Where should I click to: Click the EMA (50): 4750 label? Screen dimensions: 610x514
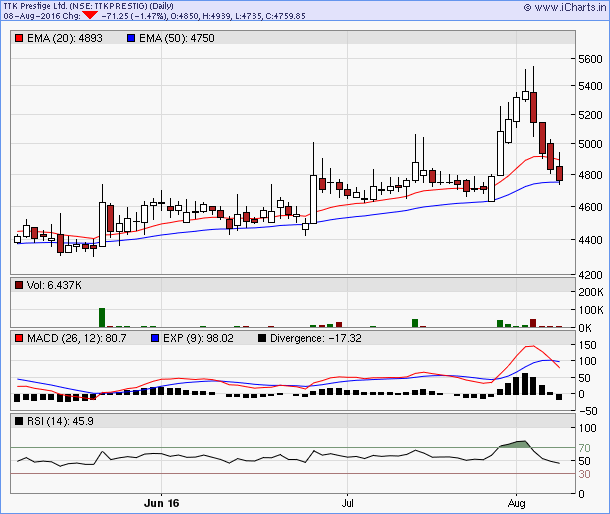tap(177, 38)
